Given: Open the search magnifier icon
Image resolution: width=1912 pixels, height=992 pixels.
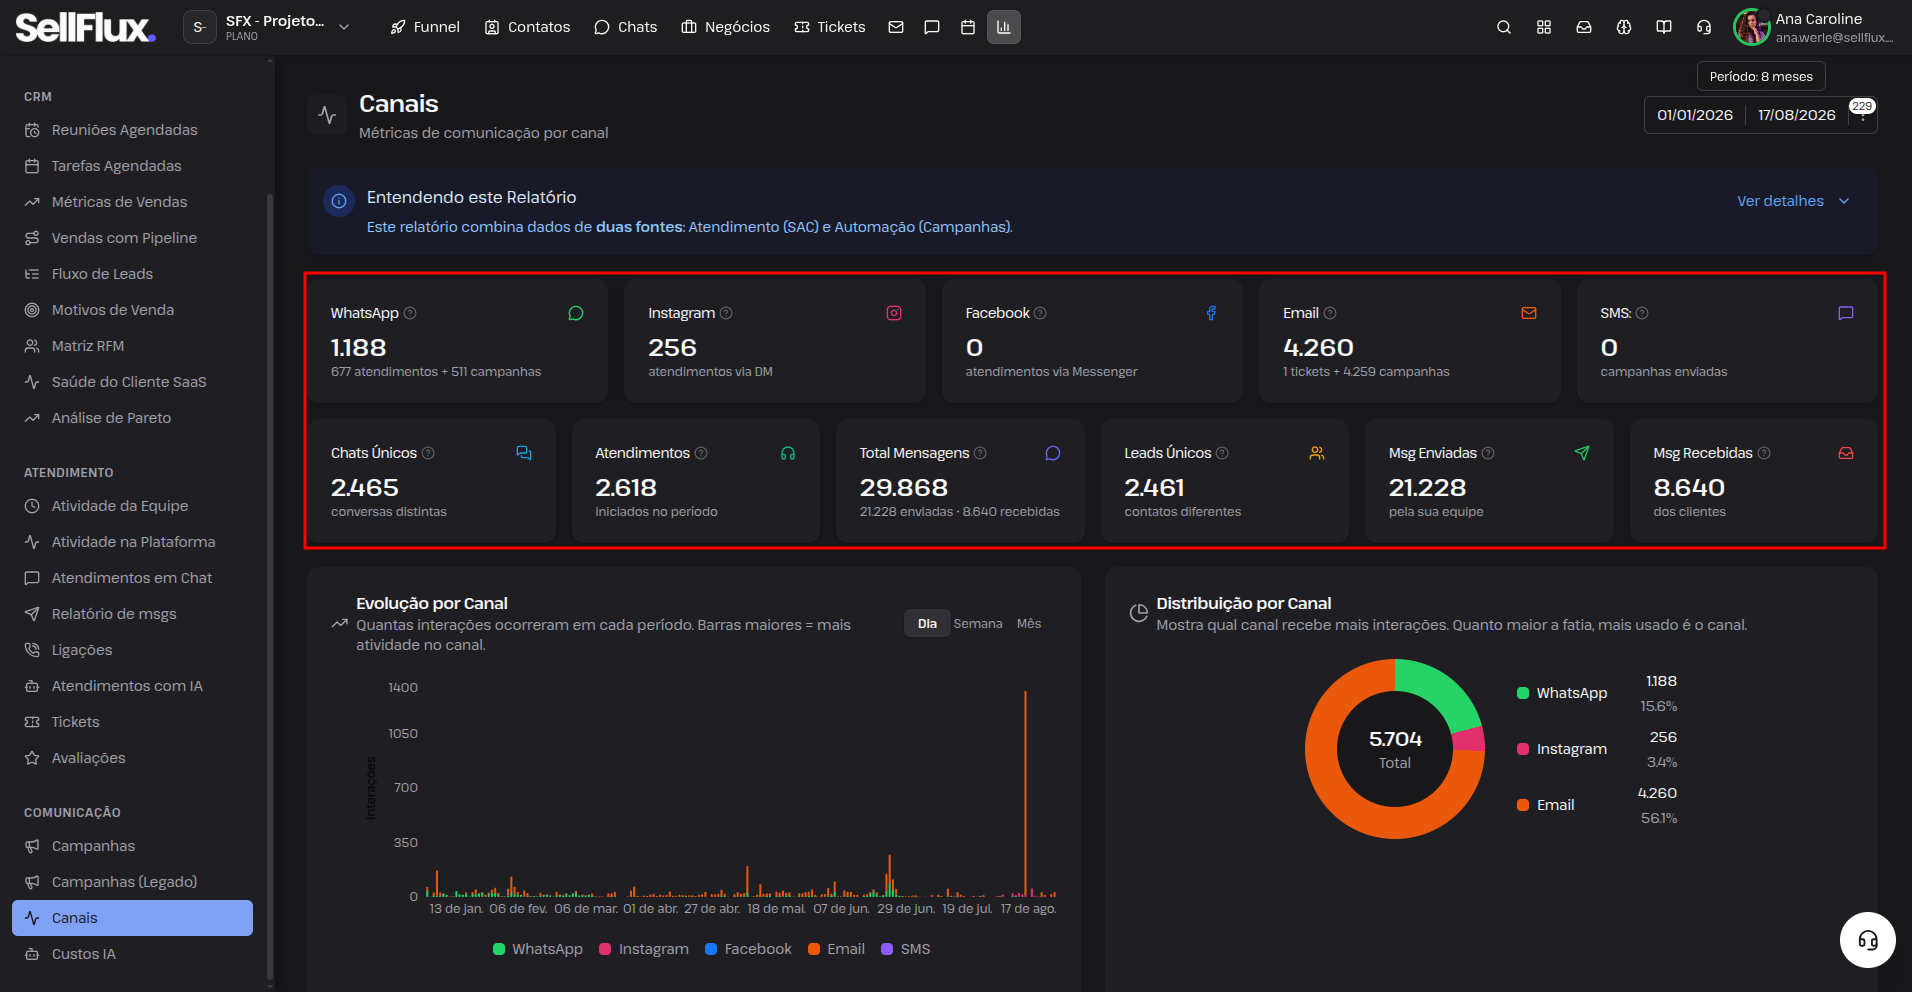Looking at the screenshot, I should point(1504,27).
